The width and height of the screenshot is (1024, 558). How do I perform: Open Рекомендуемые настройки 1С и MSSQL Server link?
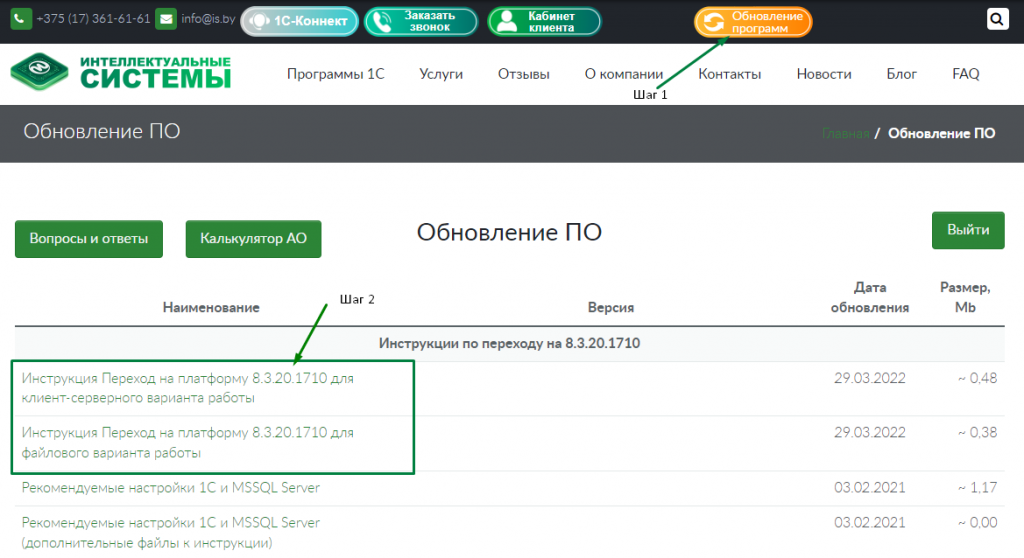click(170, 487)
